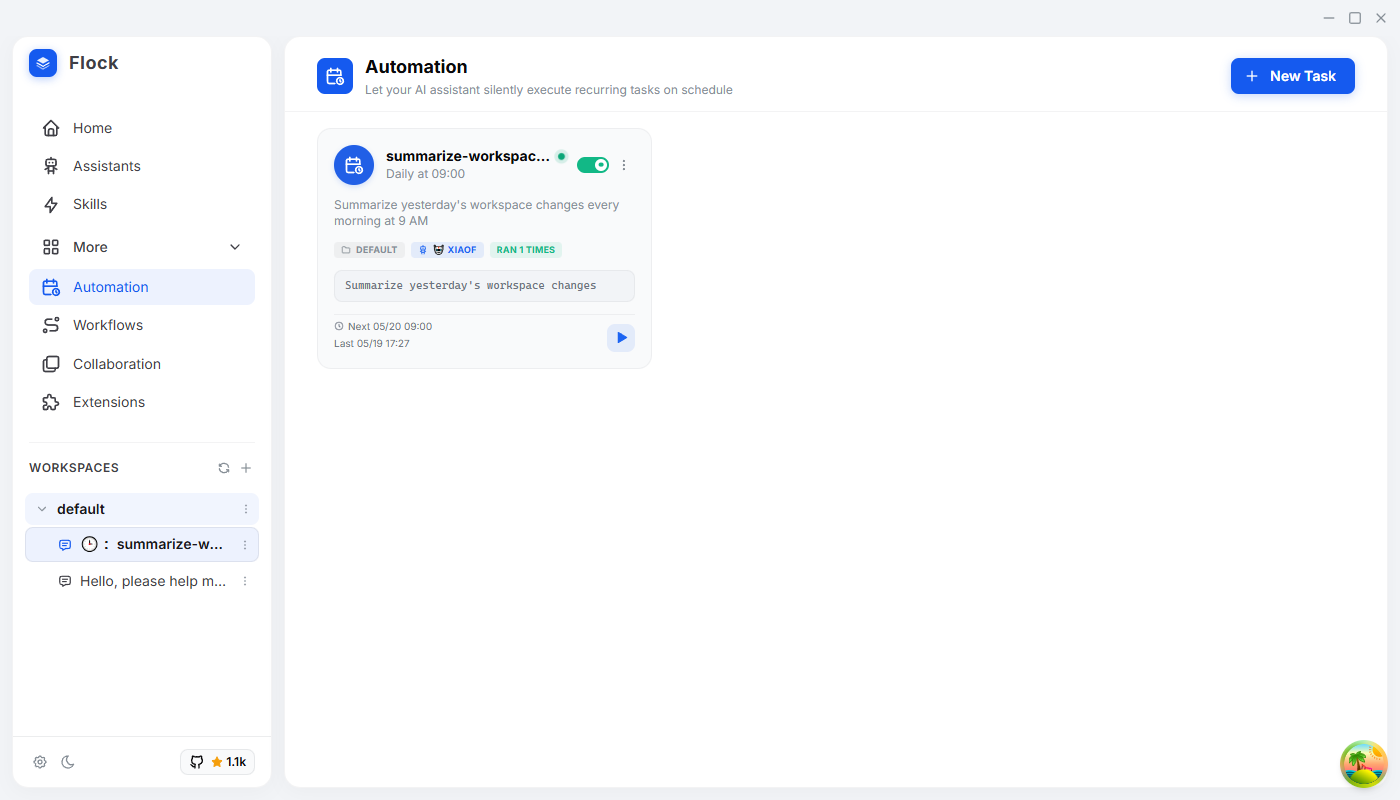Click the Automation calendar-clock sidebar icon
This screenshot has width=1400, height=800.
[x=51, y=287]
